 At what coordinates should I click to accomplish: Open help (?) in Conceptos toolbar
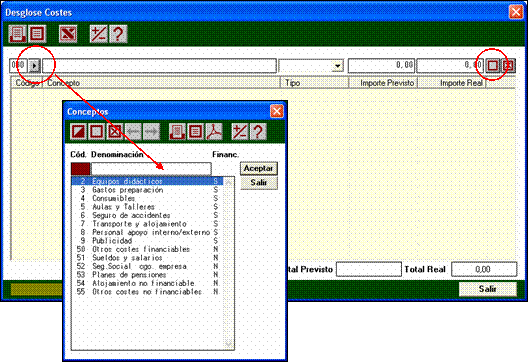click(258, 131)
